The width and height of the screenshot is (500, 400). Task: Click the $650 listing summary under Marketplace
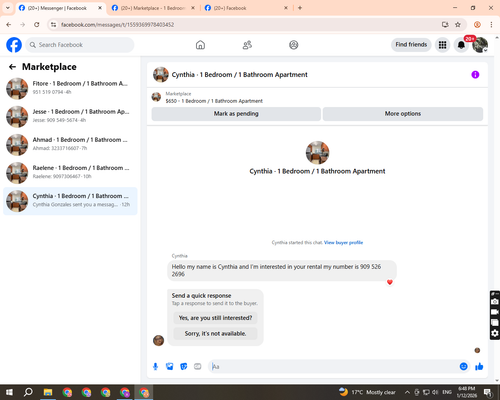tap(214, 101)
